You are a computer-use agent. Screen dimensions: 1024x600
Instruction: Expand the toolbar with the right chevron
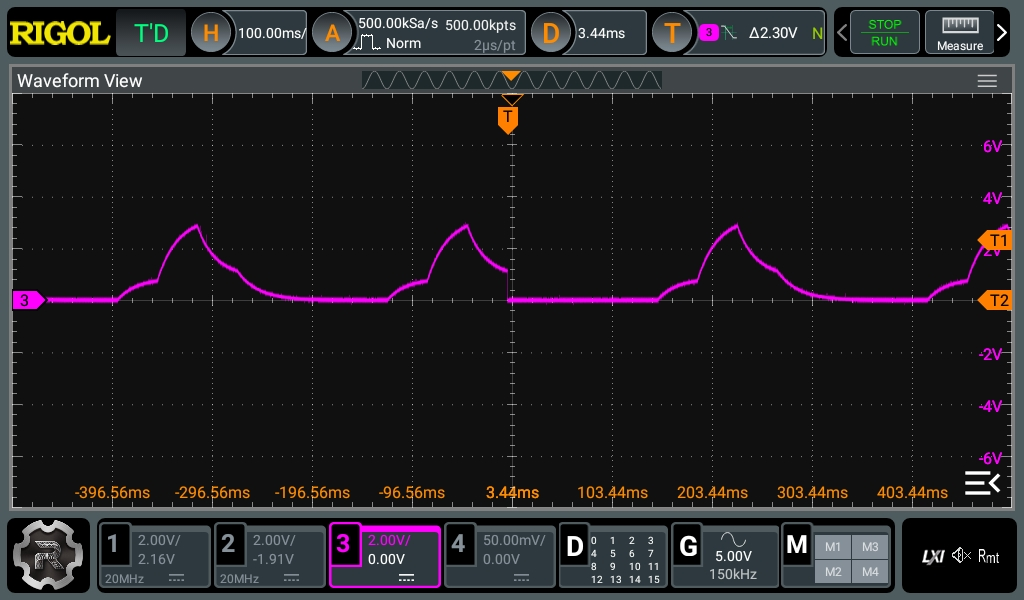pos(1001,32)
